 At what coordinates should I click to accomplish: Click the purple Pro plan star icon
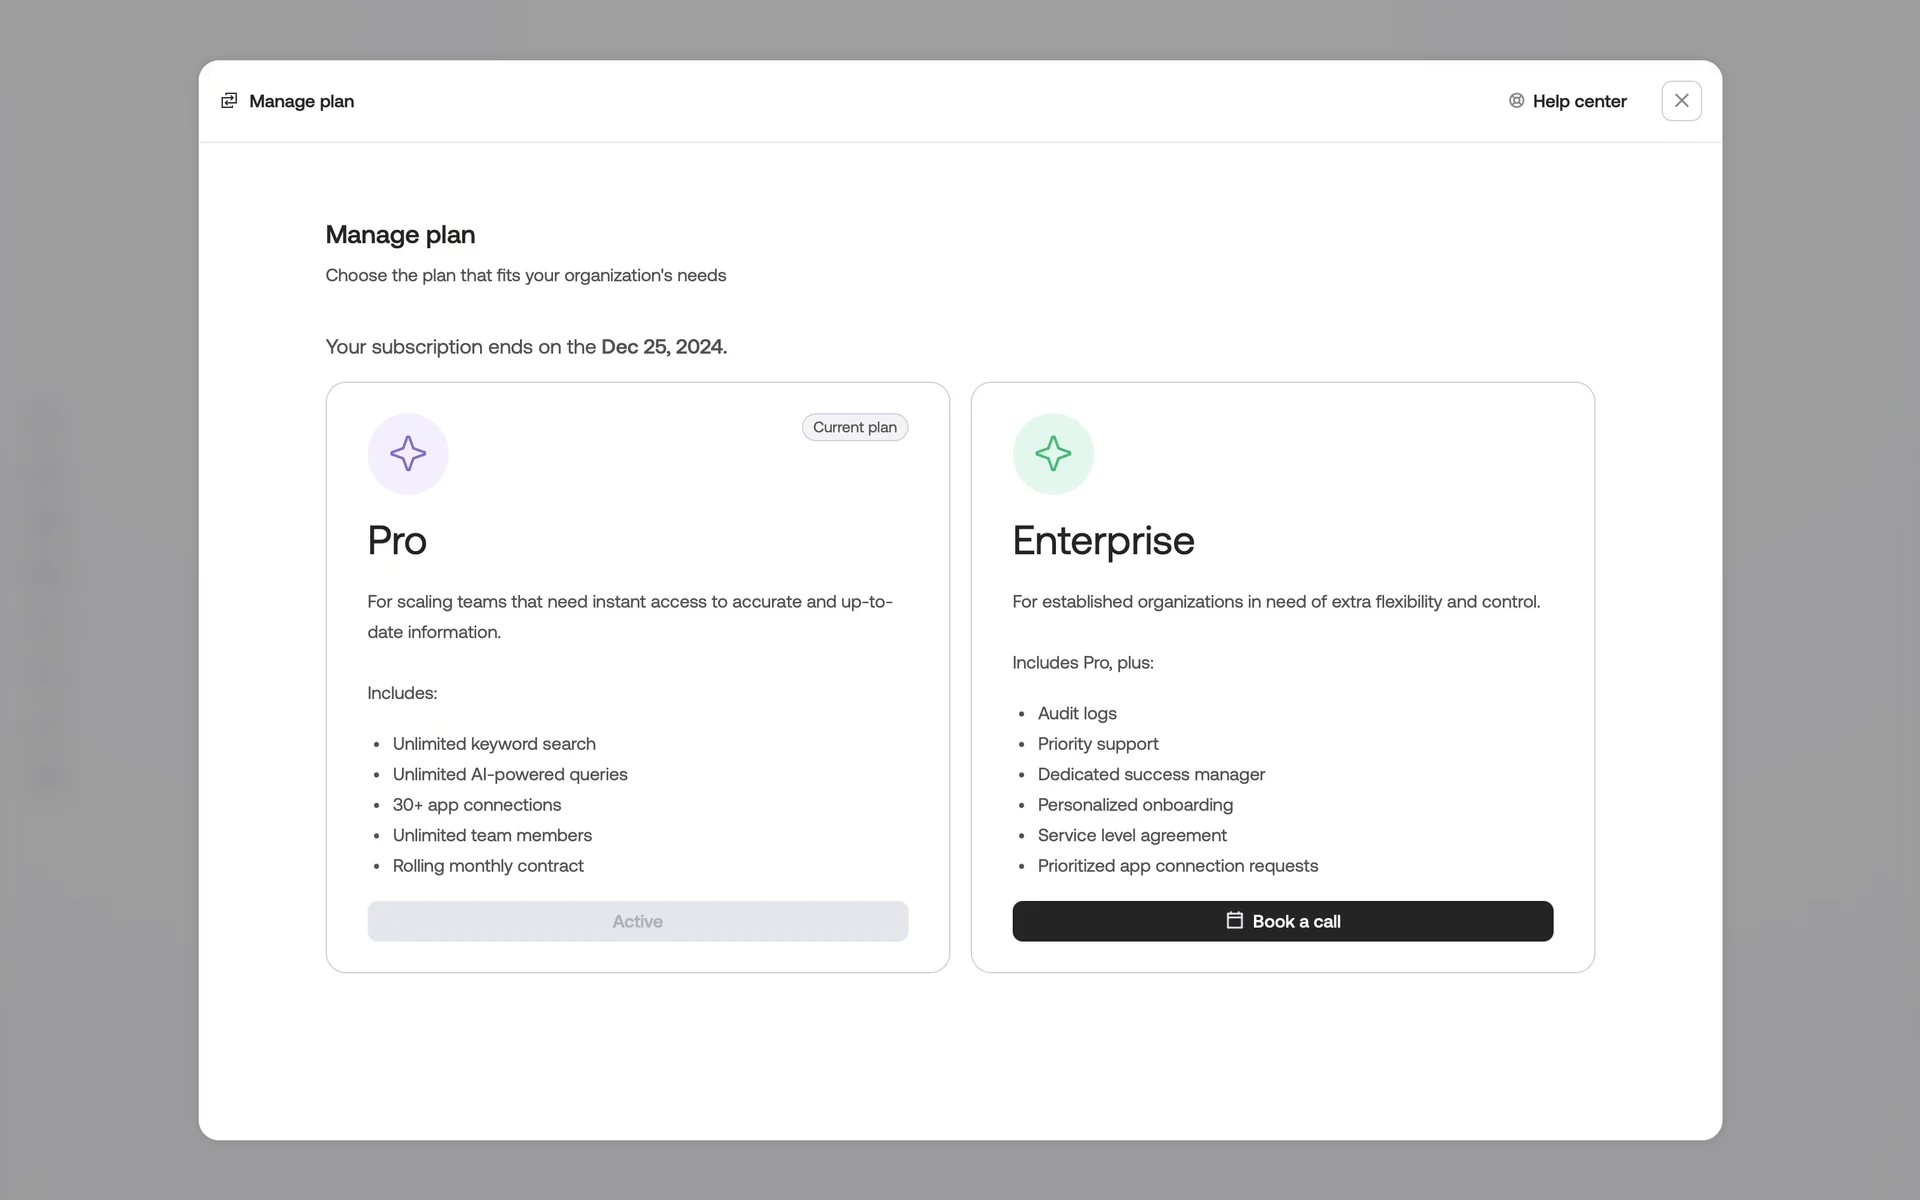click(x=408, y=454)
